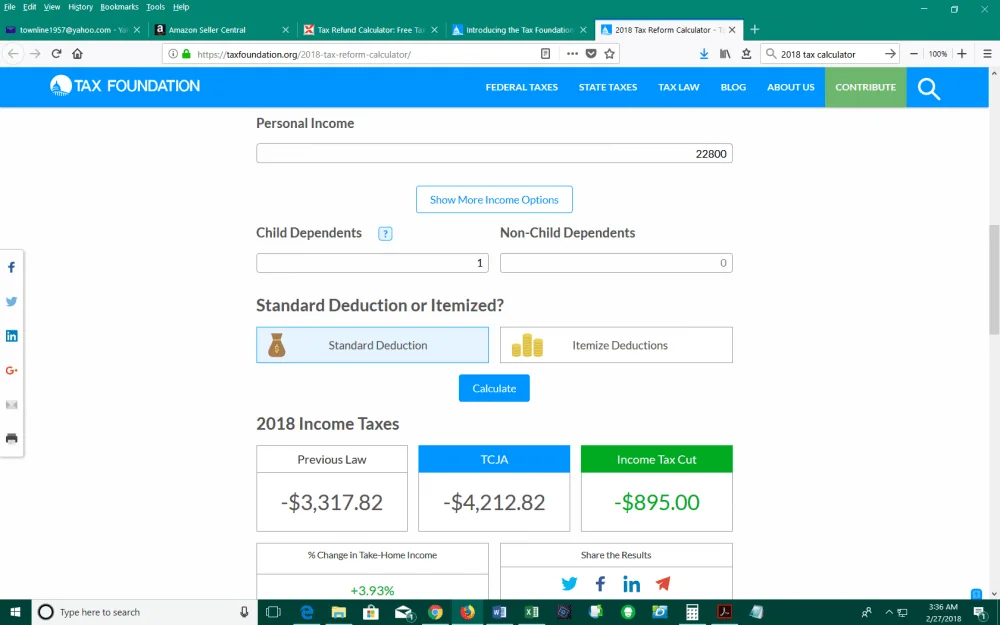Image resolution: width=1000 pixels, height=625 pixels.
Task: Click the page vertical scrollbar thumb
Action: (994, 279)
